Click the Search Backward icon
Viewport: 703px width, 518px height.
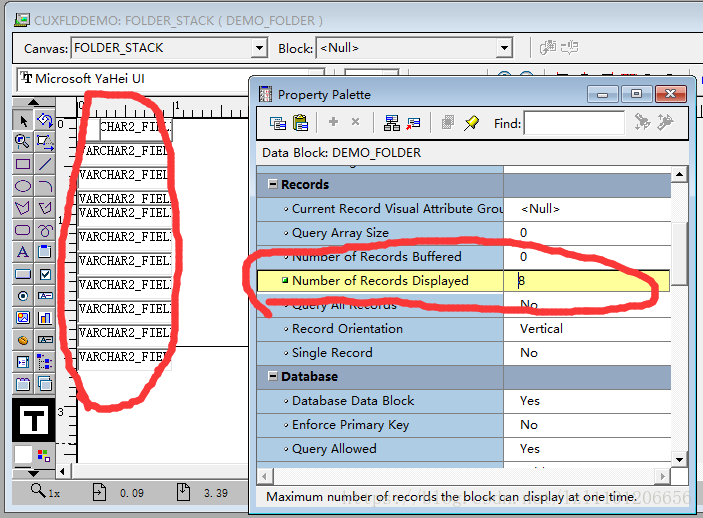[665, 122]
